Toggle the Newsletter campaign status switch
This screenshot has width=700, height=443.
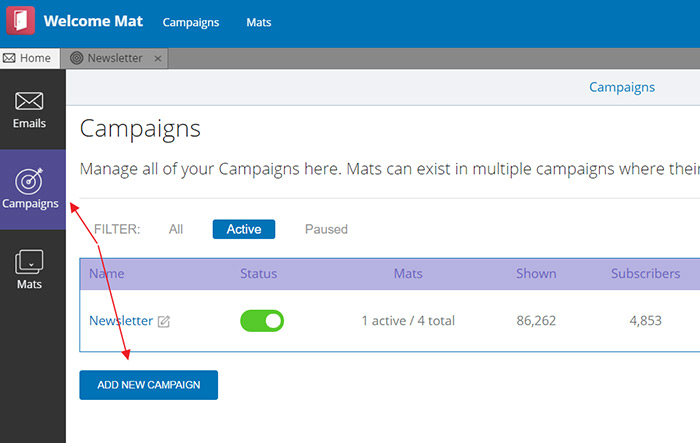pos(262,320)
